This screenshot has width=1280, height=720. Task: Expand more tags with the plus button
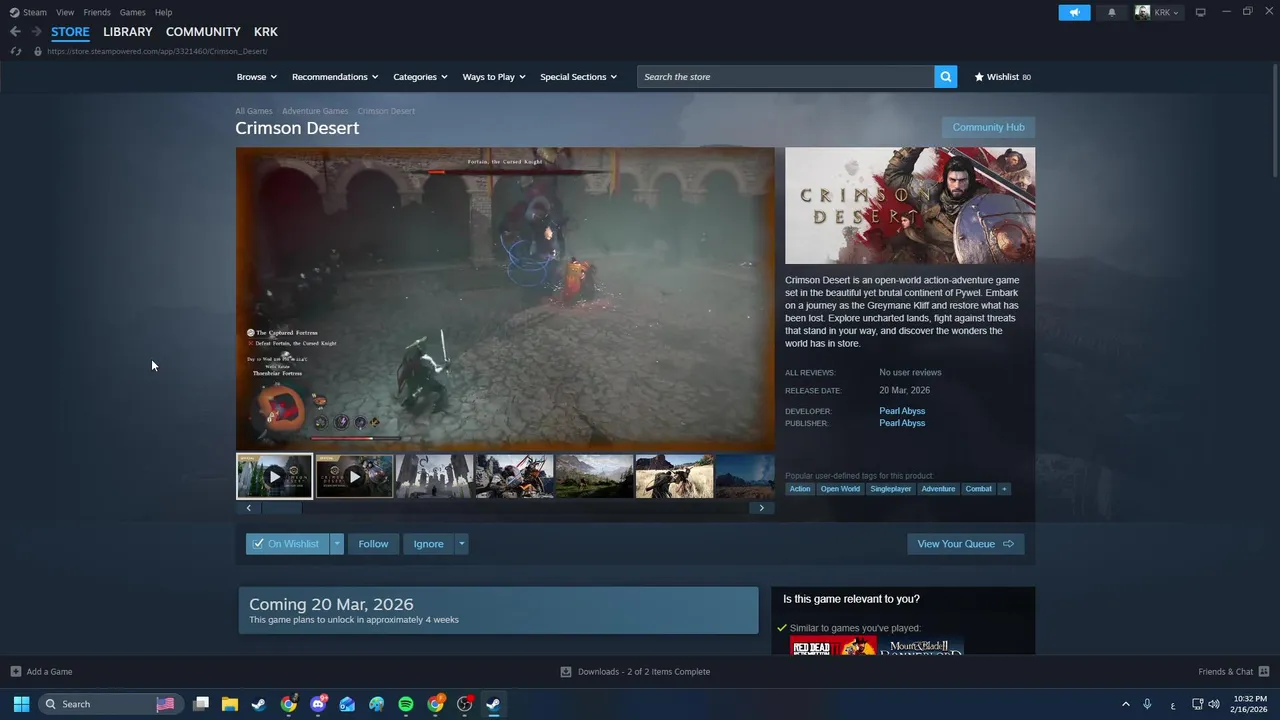tap(1004, 489)
